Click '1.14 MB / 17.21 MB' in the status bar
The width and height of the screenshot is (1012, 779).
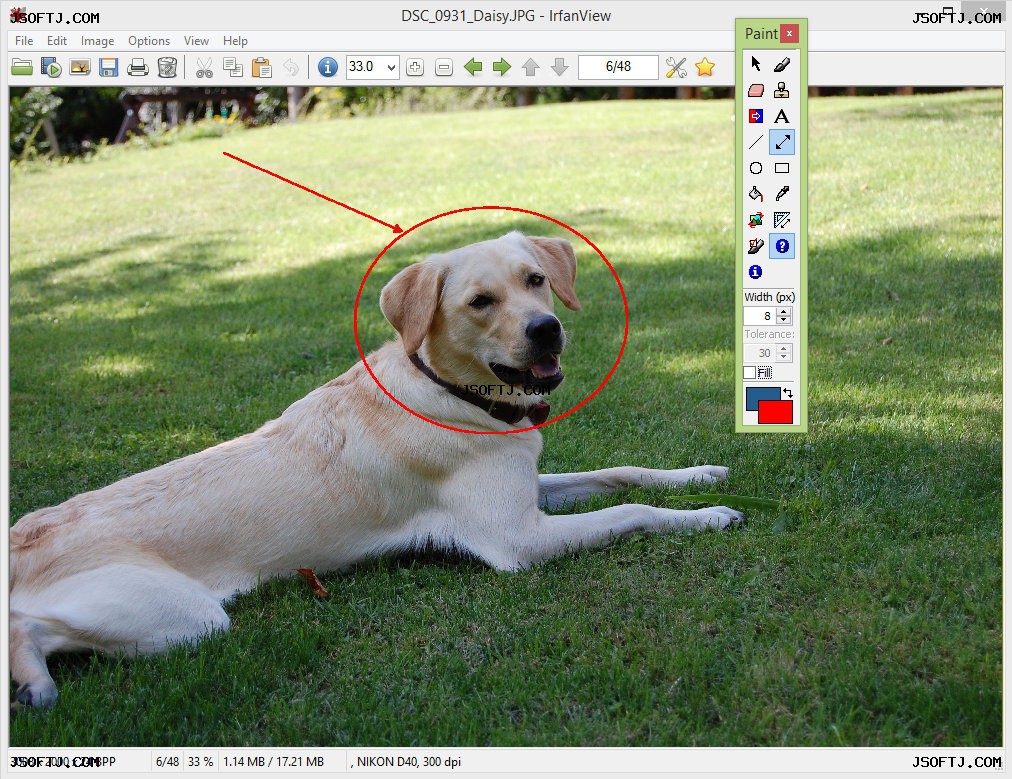click(273, 762)
